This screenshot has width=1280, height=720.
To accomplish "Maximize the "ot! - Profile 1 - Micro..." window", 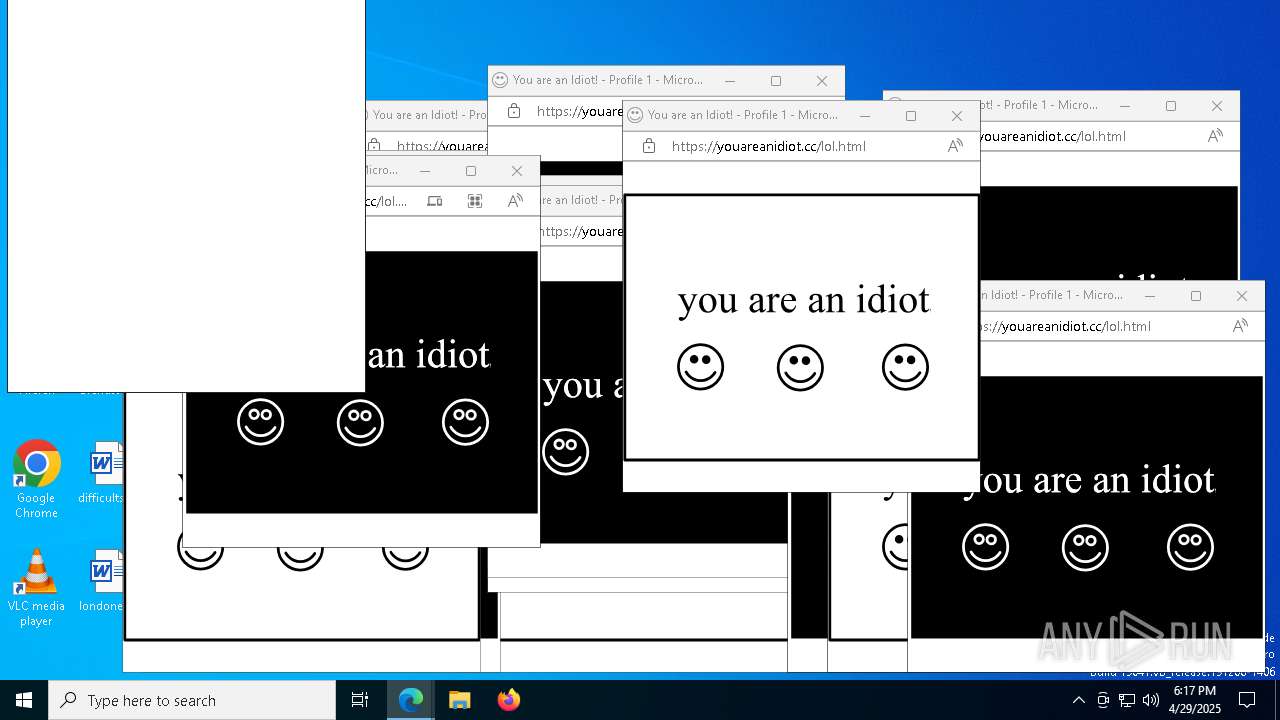I will click(x=1171, y=105).
